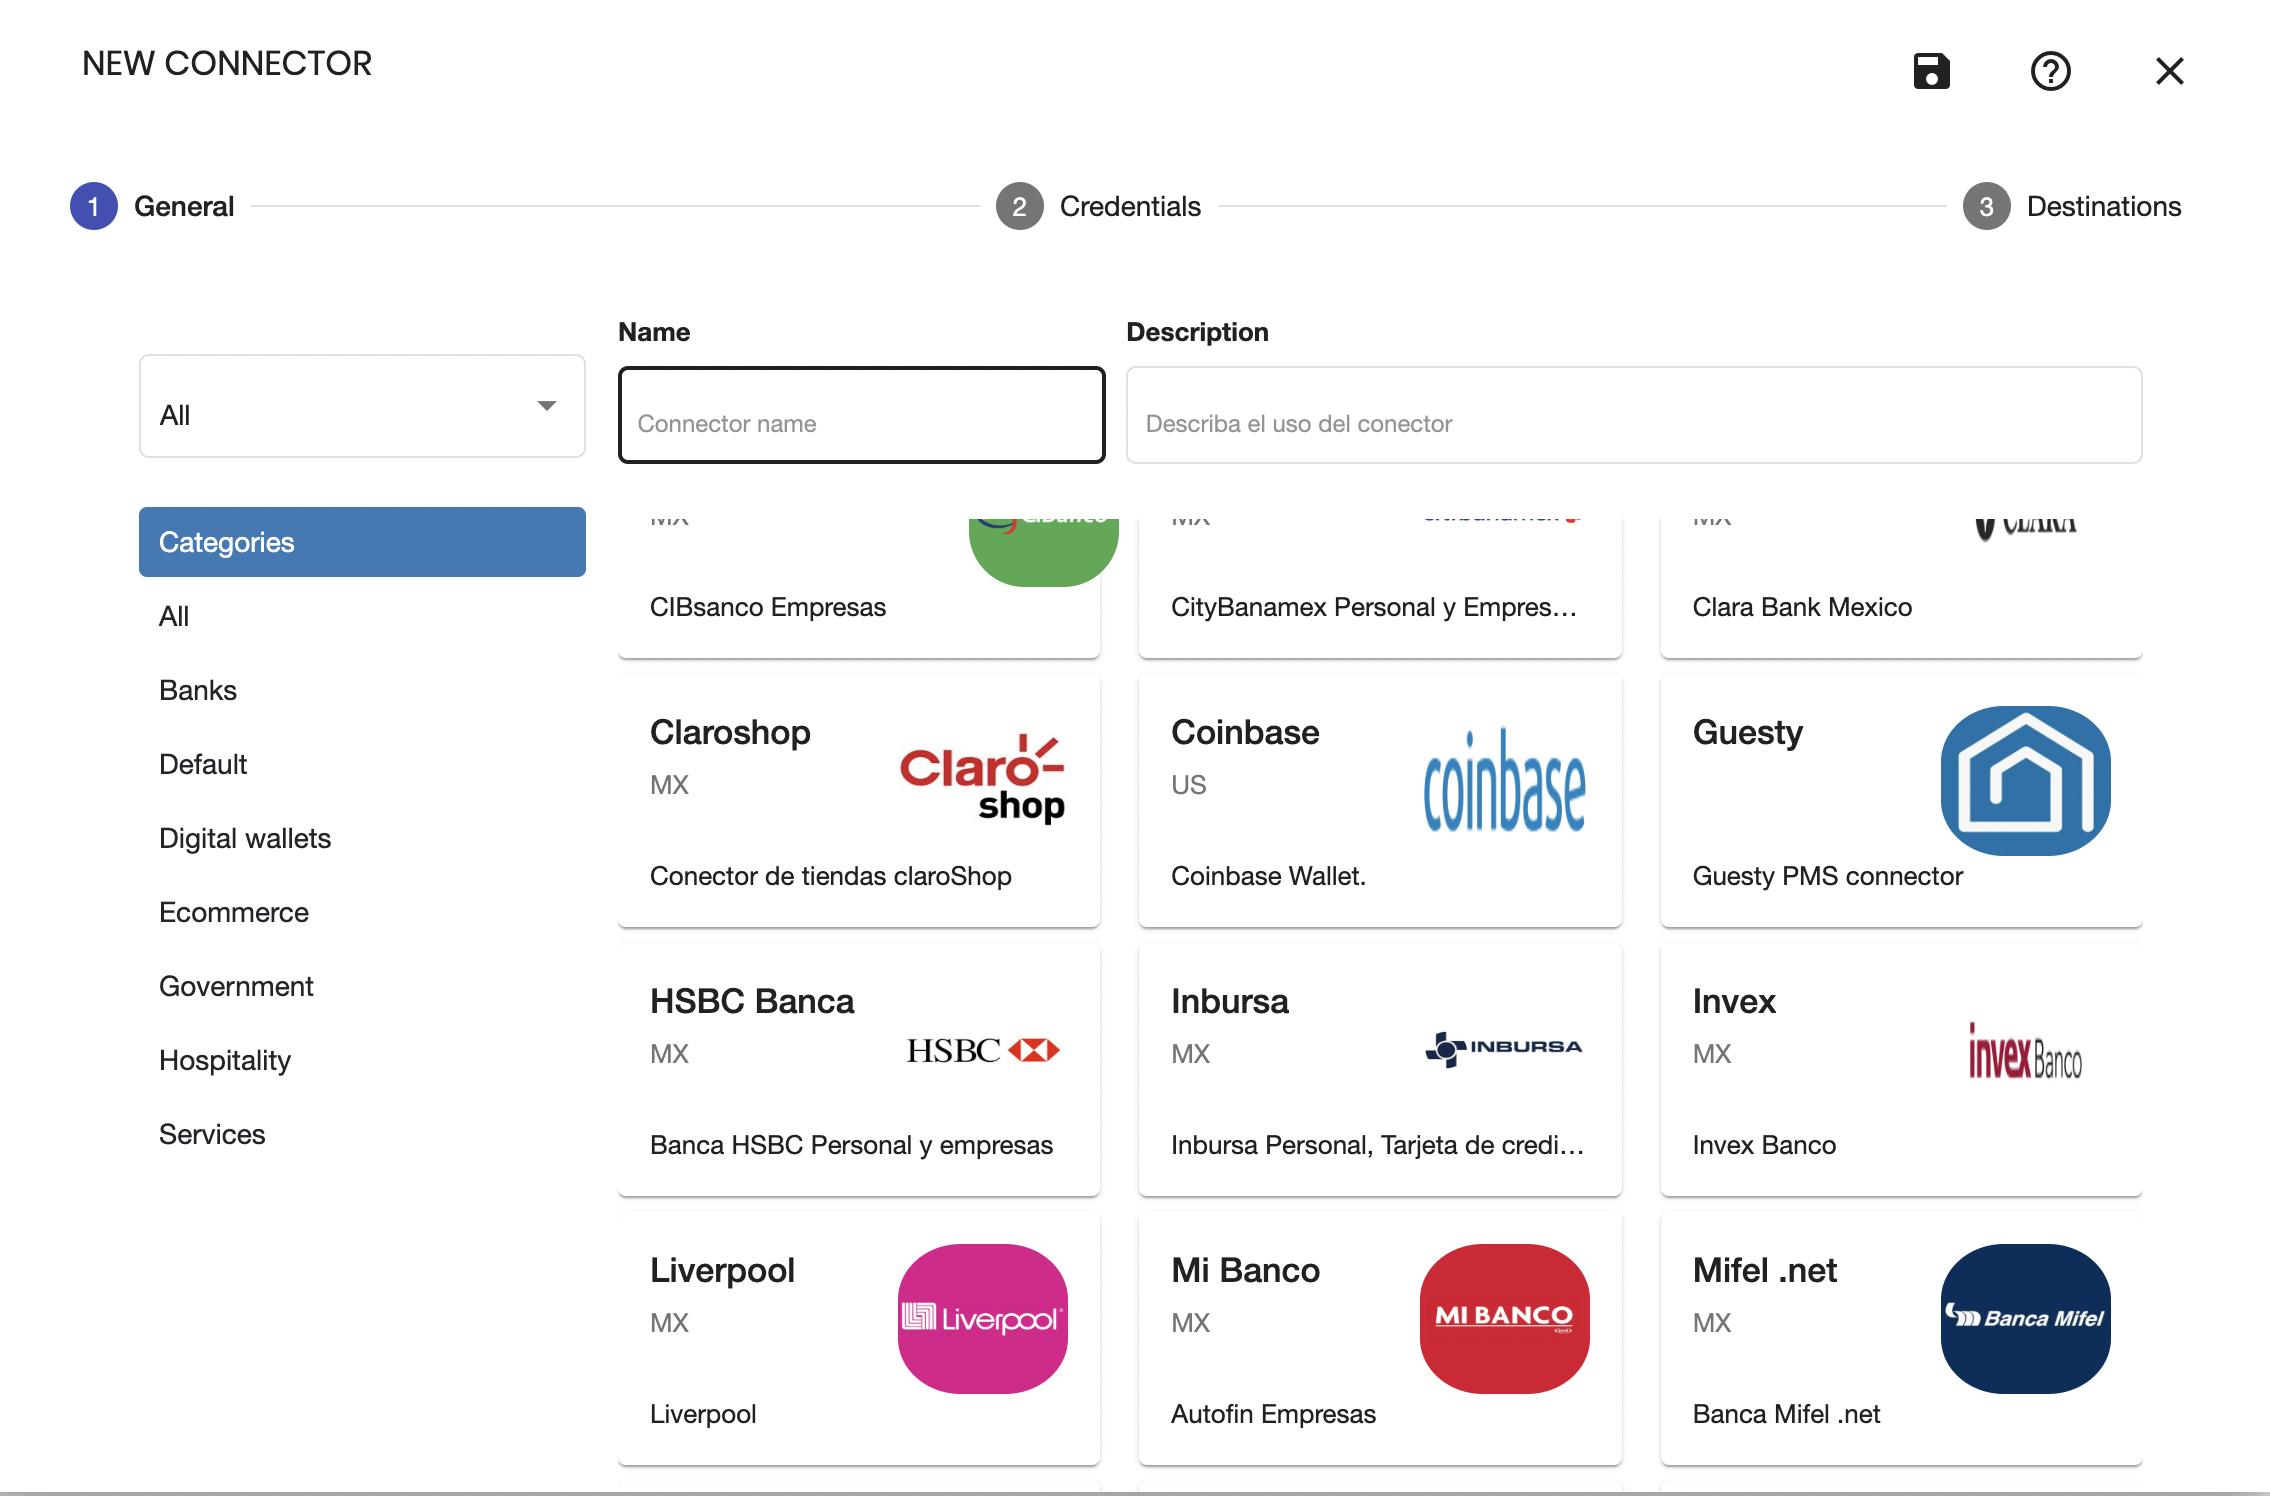Screen dimensions: 2270x1496
Task: Filter connectors by Banks category
Action: coord(198,690)
